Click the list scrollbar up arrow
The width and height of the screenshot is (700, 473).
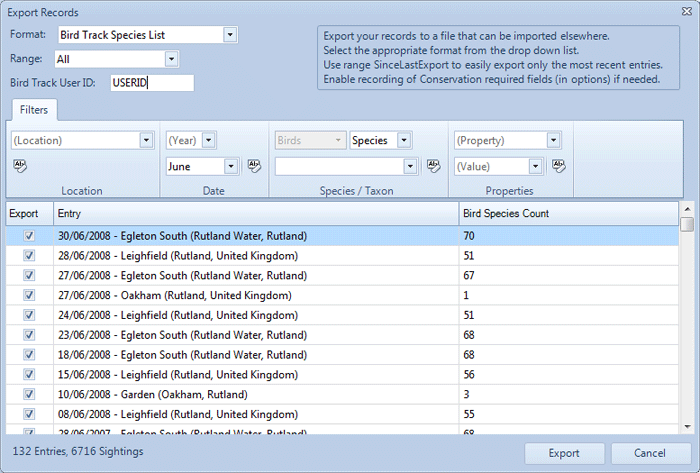(687, 209)
